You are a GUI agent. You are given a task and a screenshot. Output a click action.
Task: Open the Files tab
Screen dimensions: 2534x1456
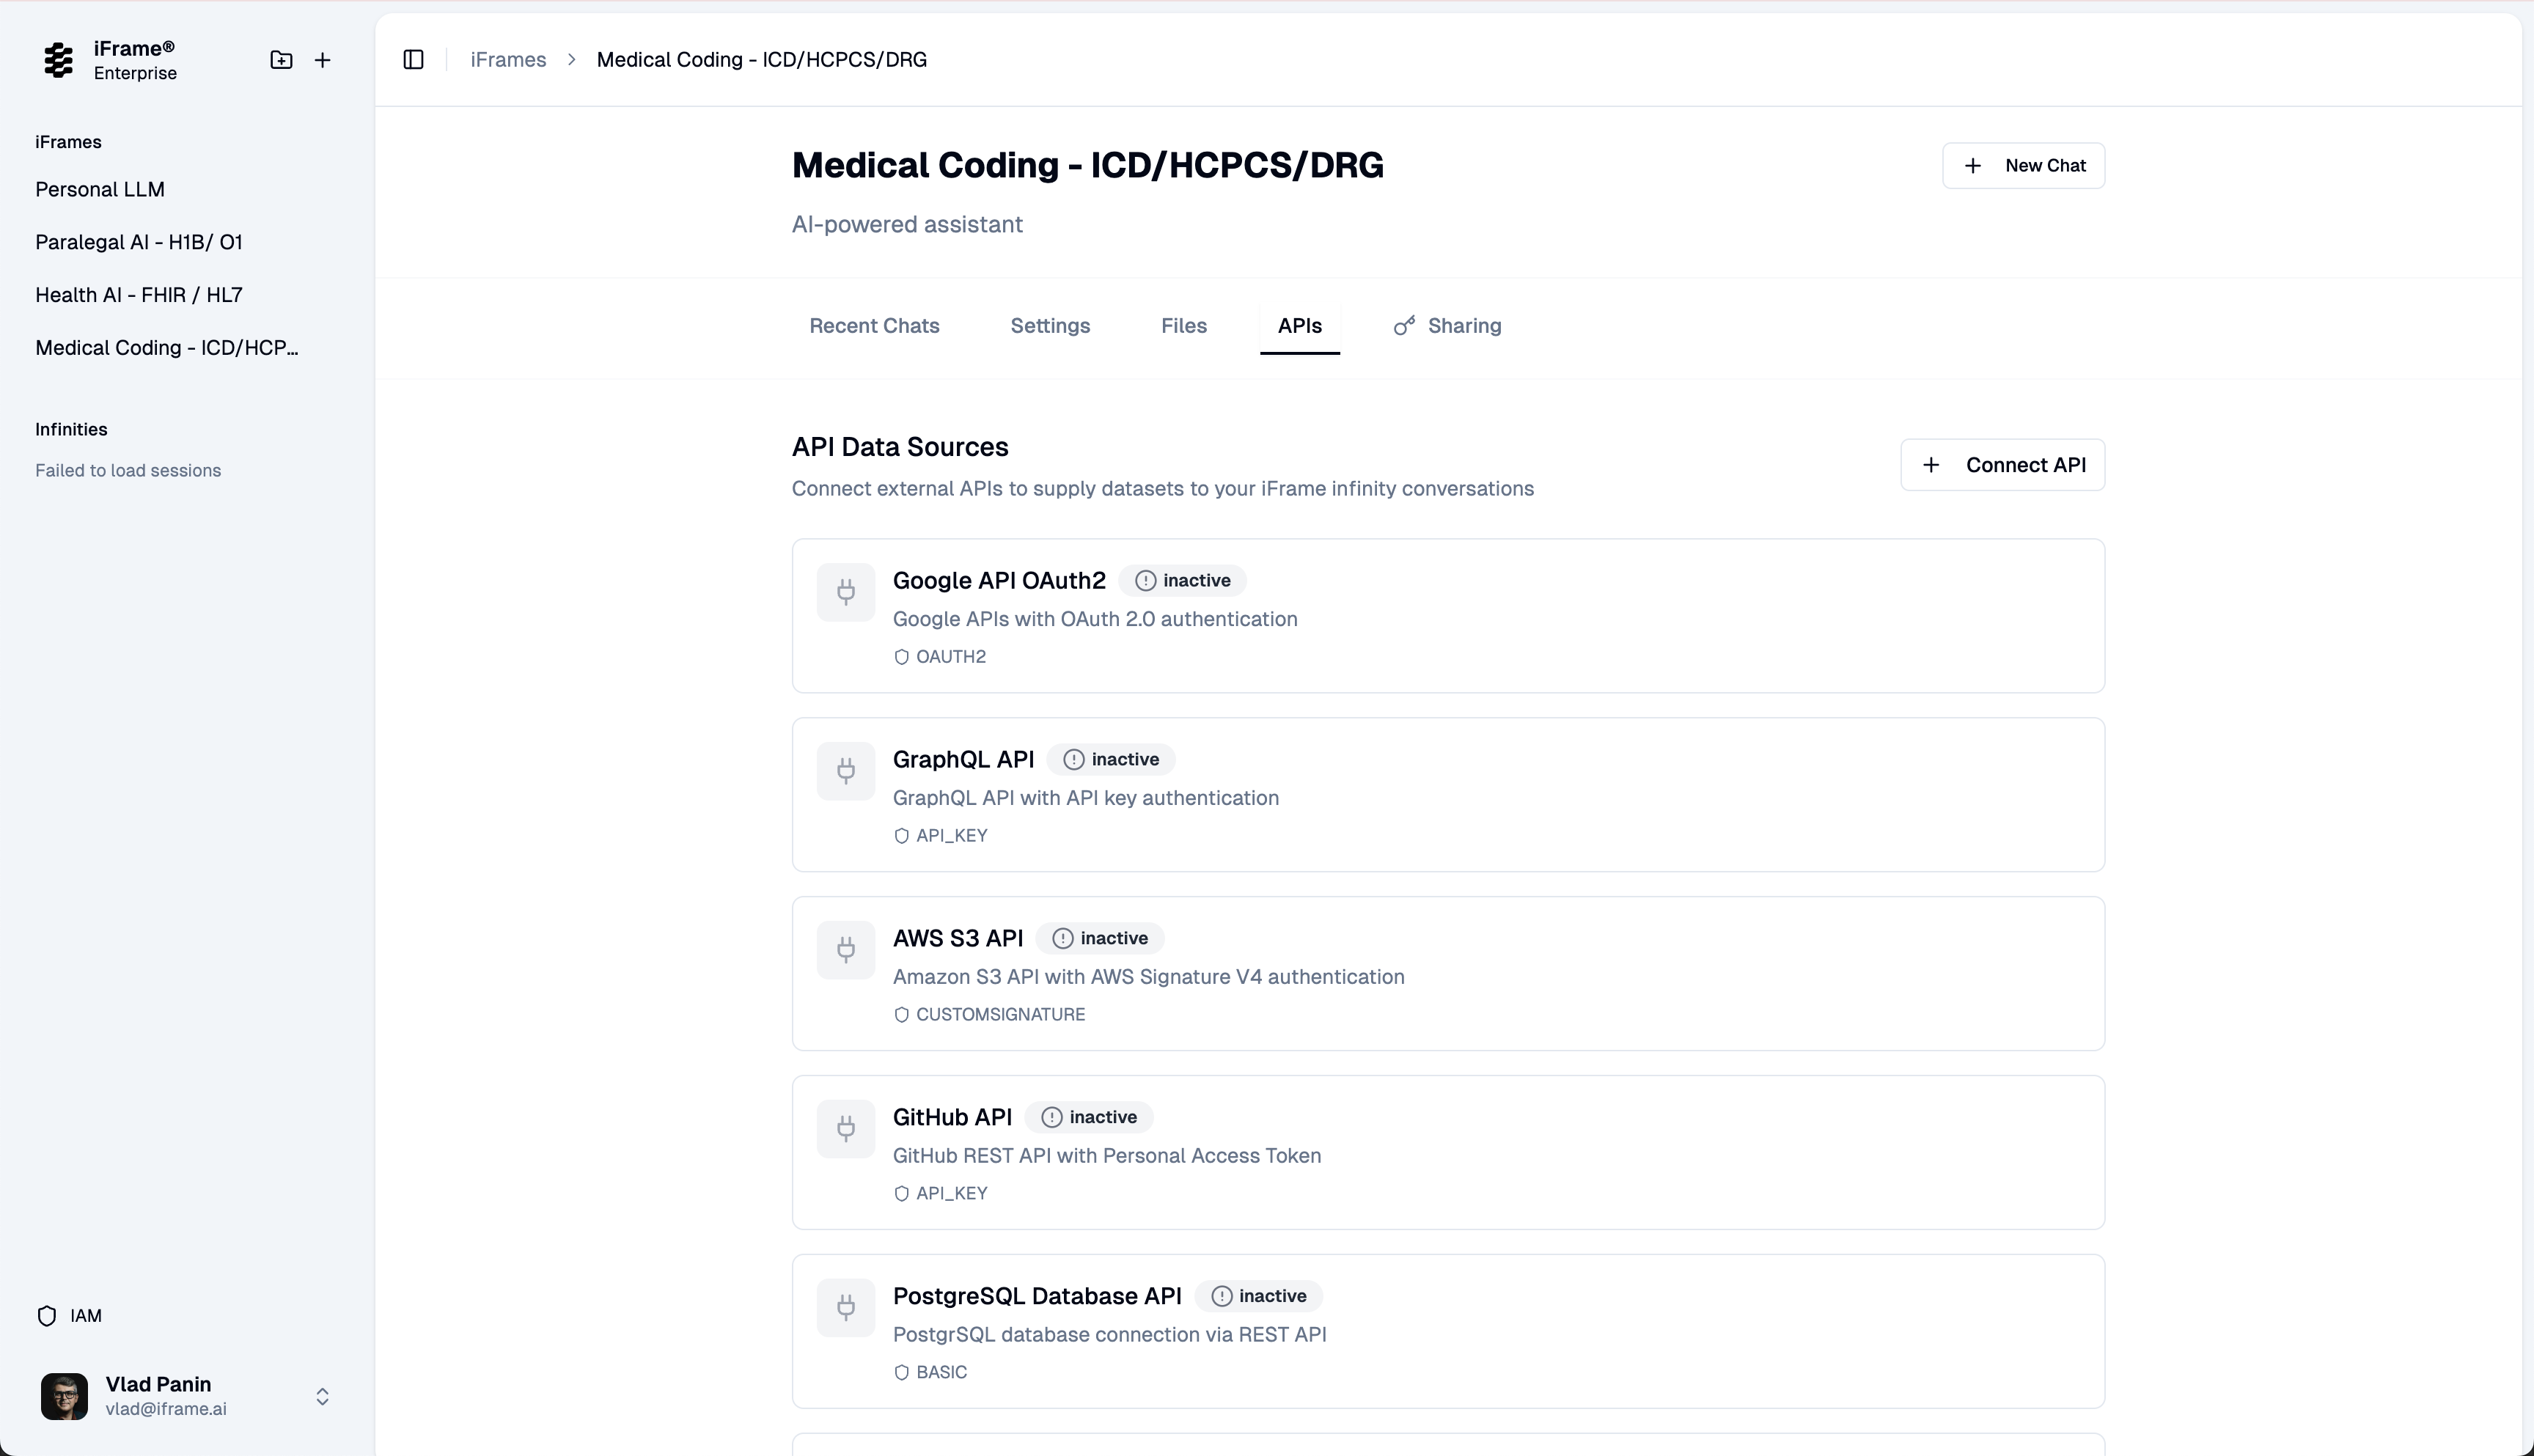[1184, 326]
